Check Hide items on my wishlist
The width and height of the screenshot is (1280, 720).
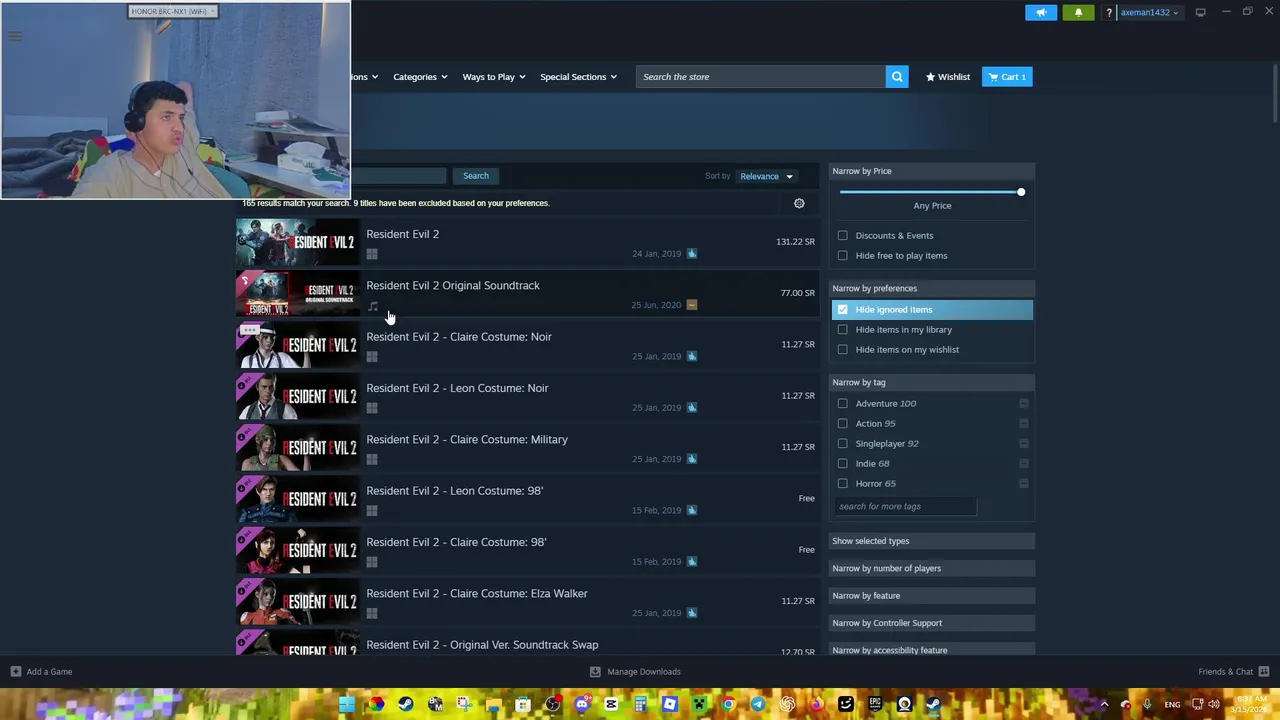pos(843,350)
